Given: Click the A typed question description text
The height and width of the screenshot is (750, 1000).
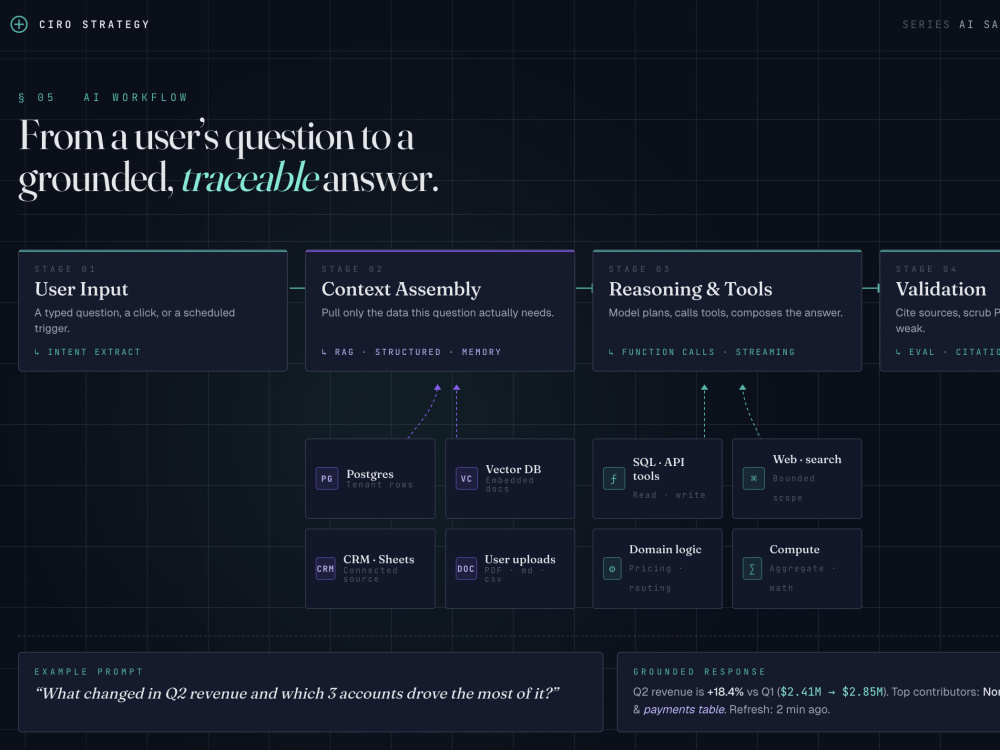Looking at the screenshot, I should [x=135, y=321].
